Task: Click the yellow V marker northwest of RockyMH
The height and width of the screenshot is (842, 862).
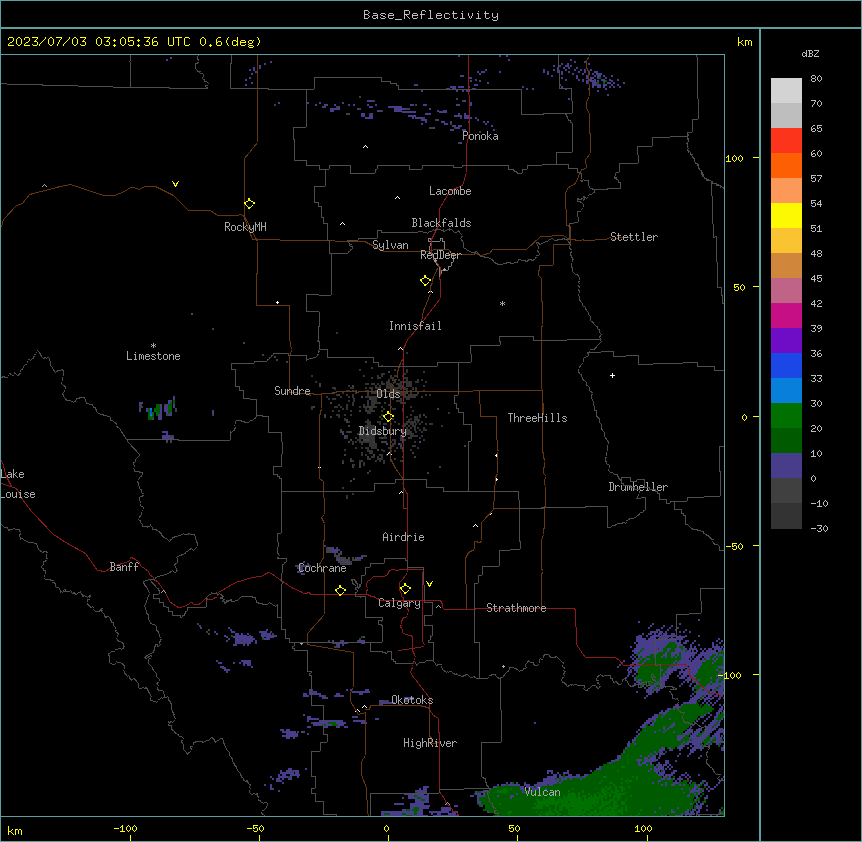Action: click(175, 184)
